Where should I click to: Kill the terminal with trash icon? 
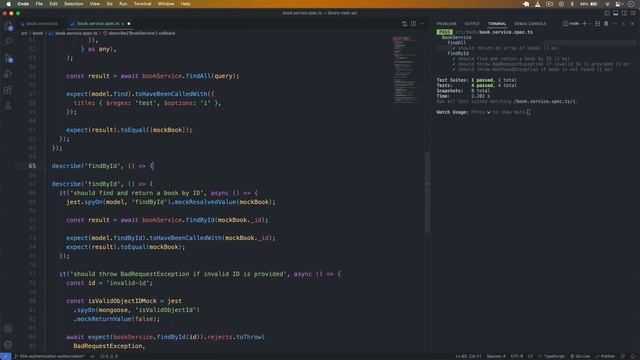pyautogui.click(x=606, y=24)
